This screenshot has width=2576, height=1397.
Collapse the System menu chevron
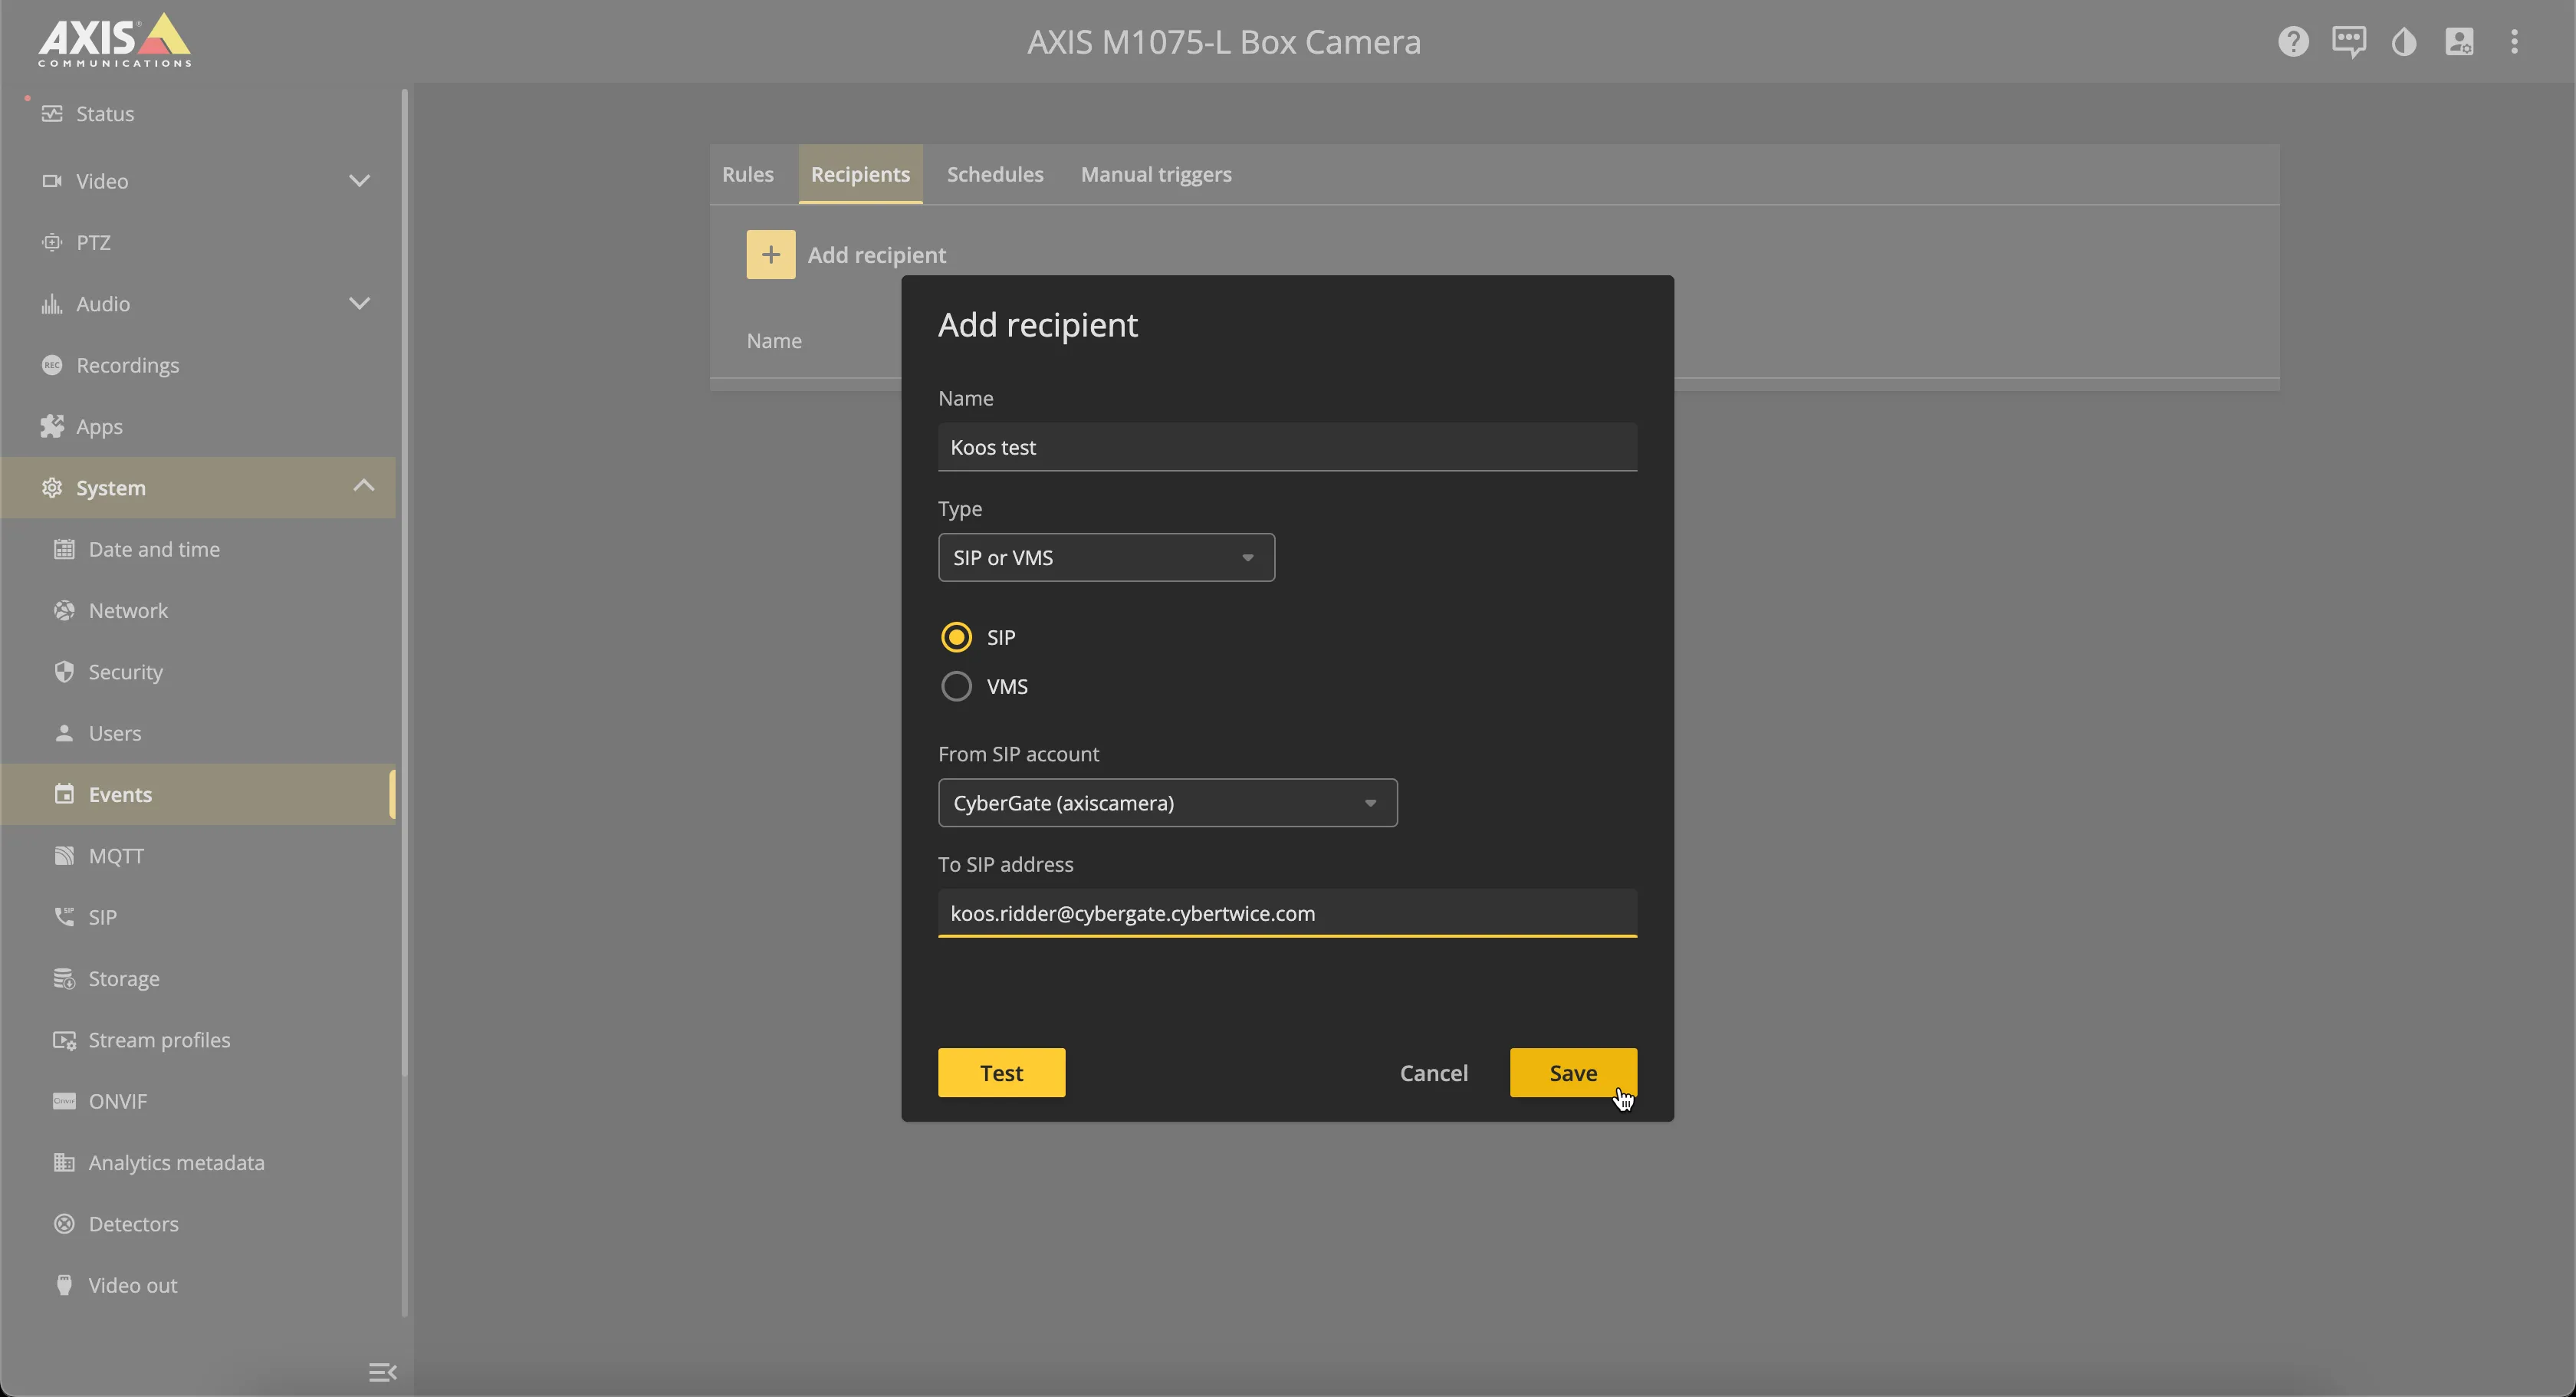[x=363, y=486]
